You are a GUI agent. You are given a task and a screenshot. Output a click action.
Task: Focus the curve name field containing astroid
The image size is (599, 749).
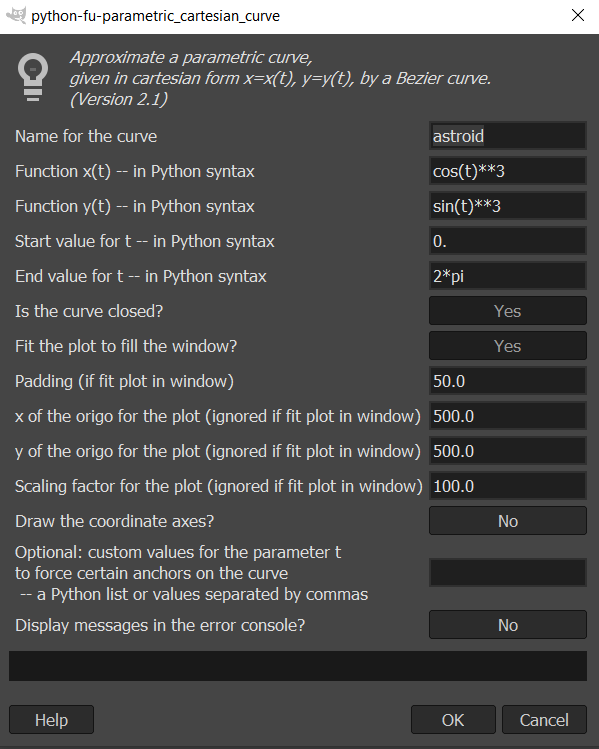[508, 136]
